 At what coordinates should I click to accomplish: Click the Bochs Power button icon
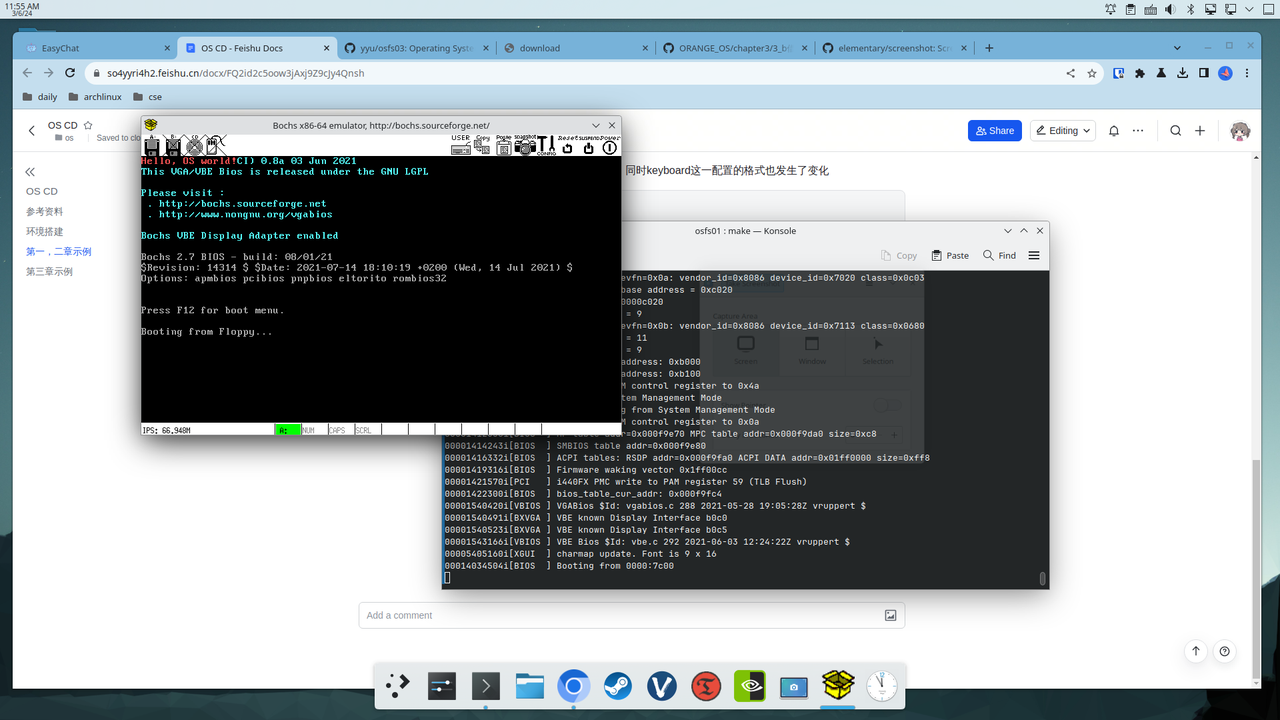coord(609,147)
